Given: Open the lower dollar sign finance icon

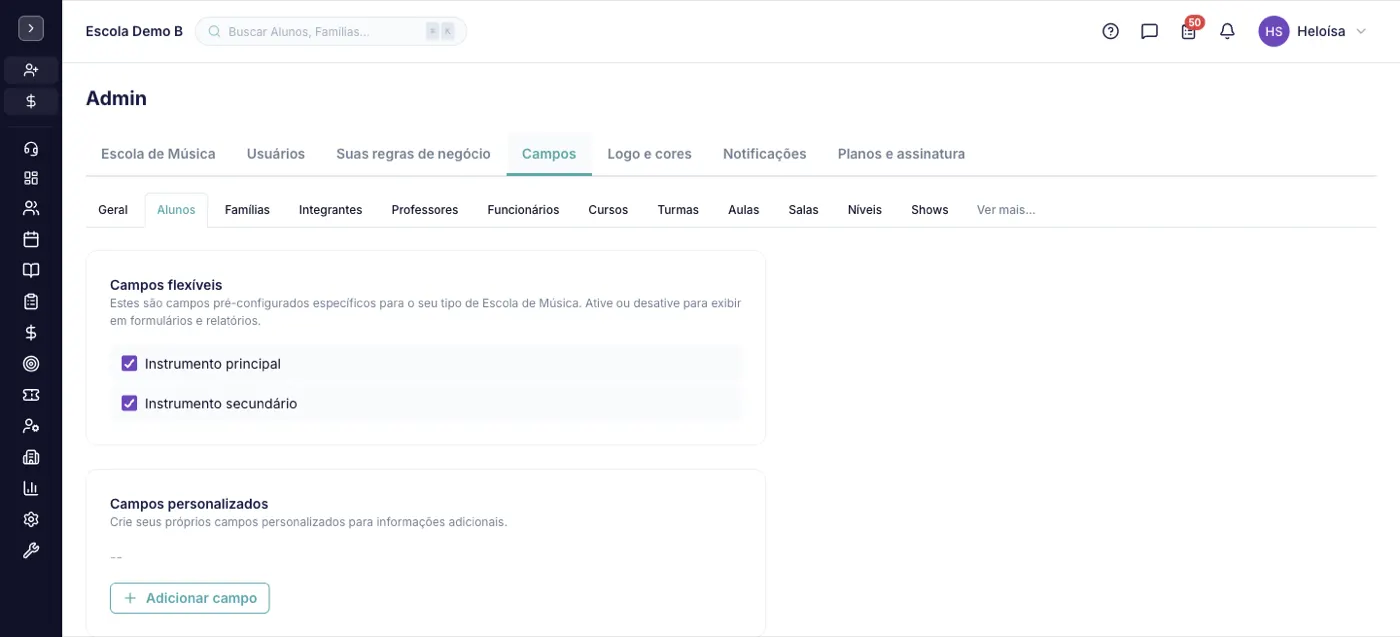Looking at the screenshot, I should click(31, 332).
